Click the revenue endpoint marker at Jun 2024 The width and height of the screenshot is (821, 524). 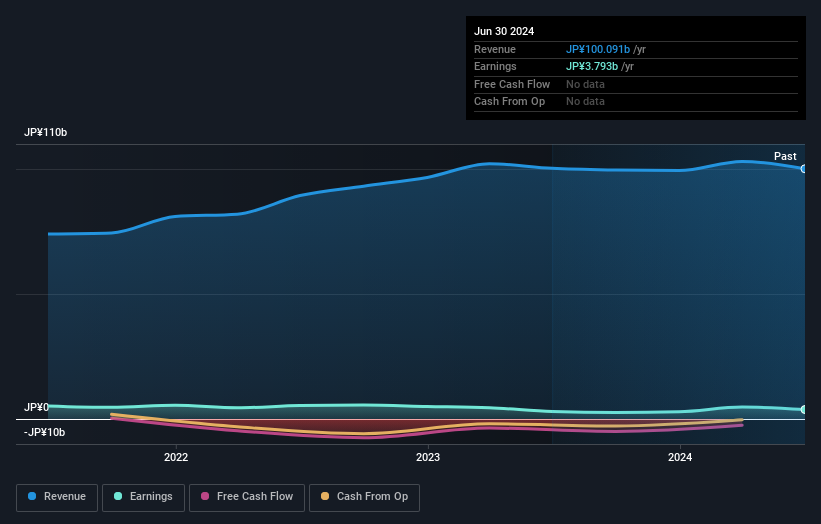[x=804, y=169]
